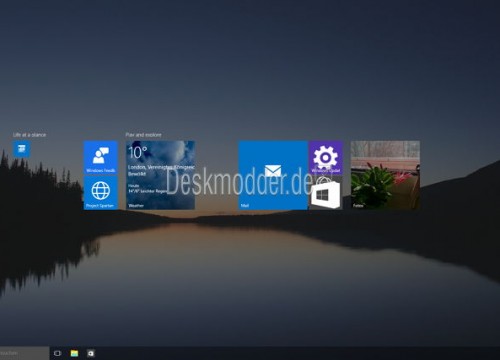Image resolution: width=500 pixels, height=360 pixels.
Task: Open File Explorer from the taskbar
Action: click(74, 353)
